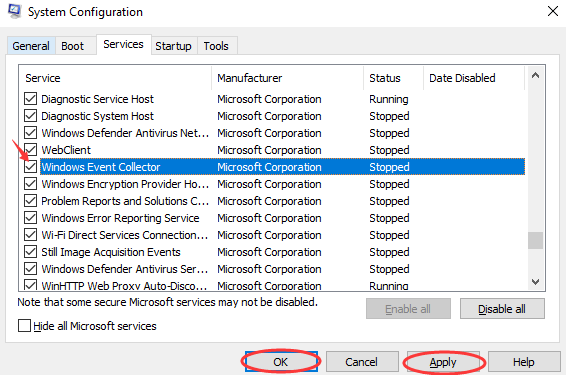Image resolution: width=566 pixels, height=375 pixels.
Task: Toggle the WebClient service checkbox
Action: click(30, 149)
